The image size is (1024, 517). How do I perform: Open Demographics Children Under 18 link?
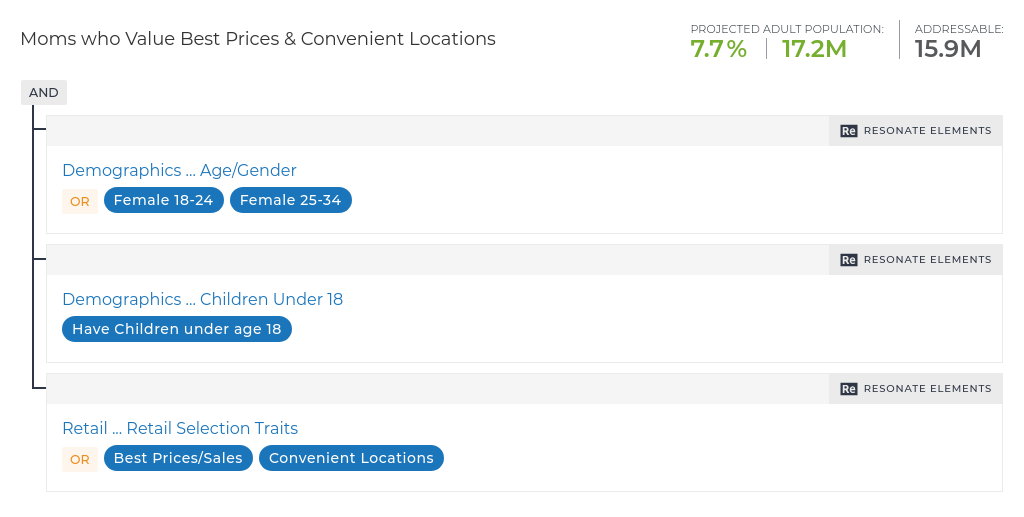(202, 299)
